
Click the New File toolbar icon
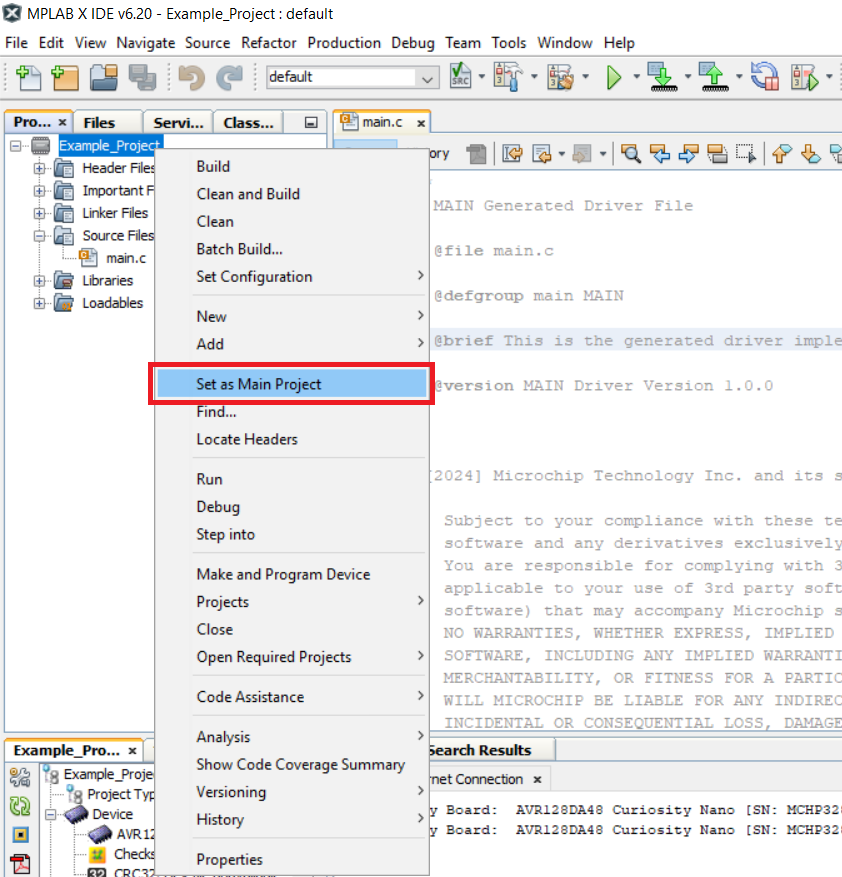click(x=29, y=77)
